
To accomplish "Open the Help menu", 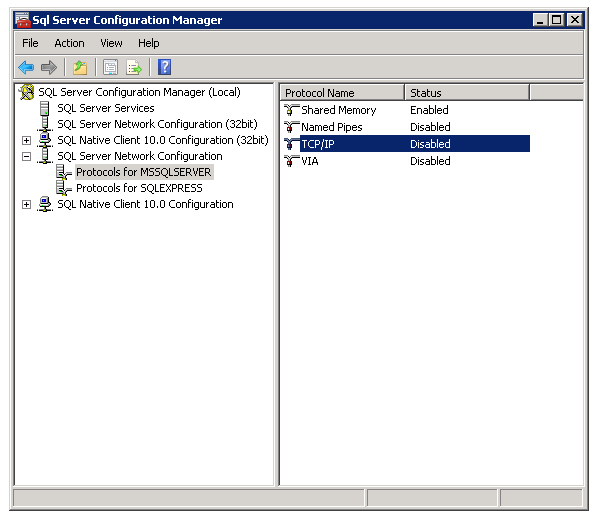I will tap(148, 43).
